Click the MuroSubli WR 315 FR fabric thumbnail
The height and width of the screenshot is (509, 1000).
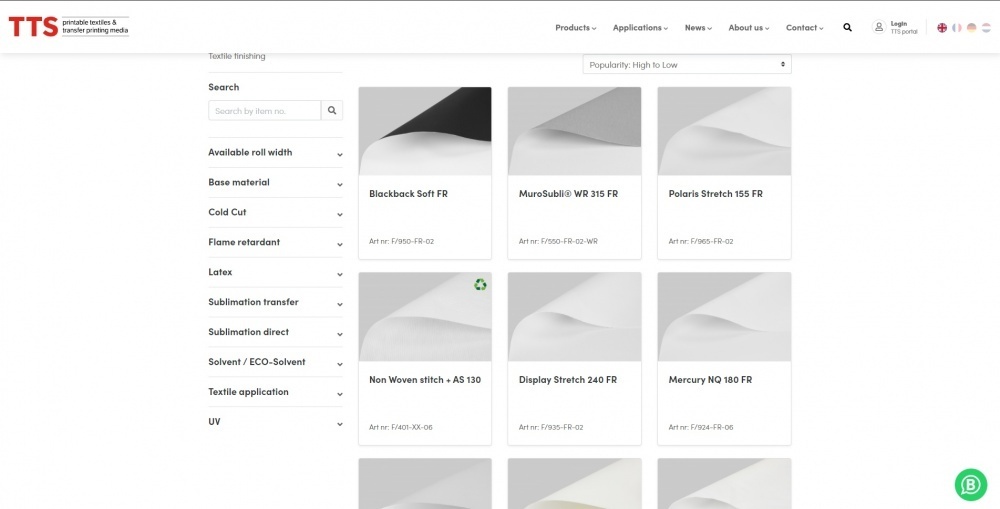(575, 131)
